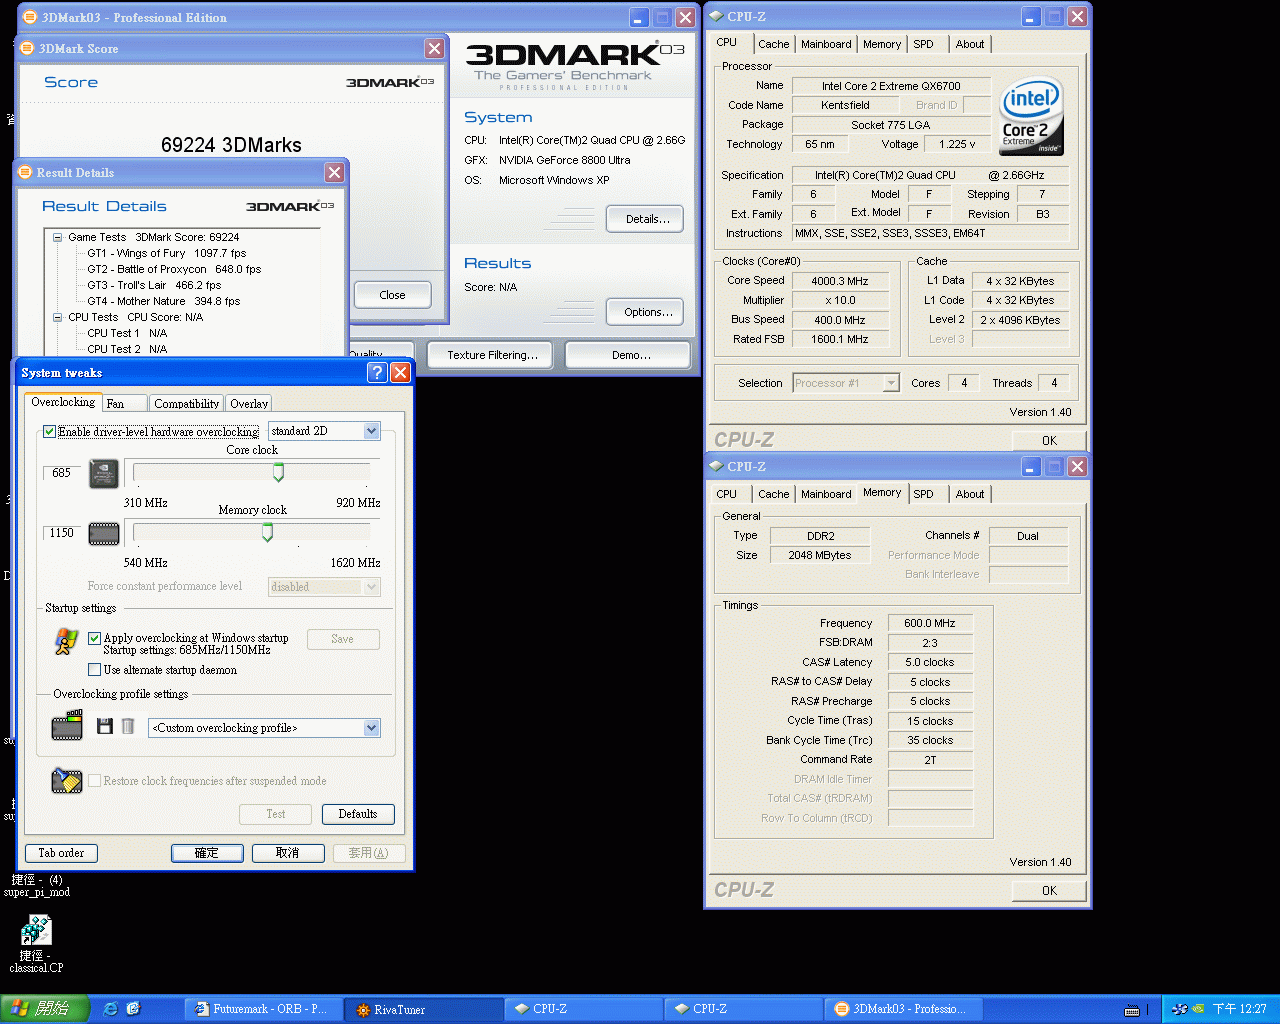Click the Core clock value field showing 685
Image resolution: width=1280 pixels, height=1024 pixels.
(x=61, y=473)
